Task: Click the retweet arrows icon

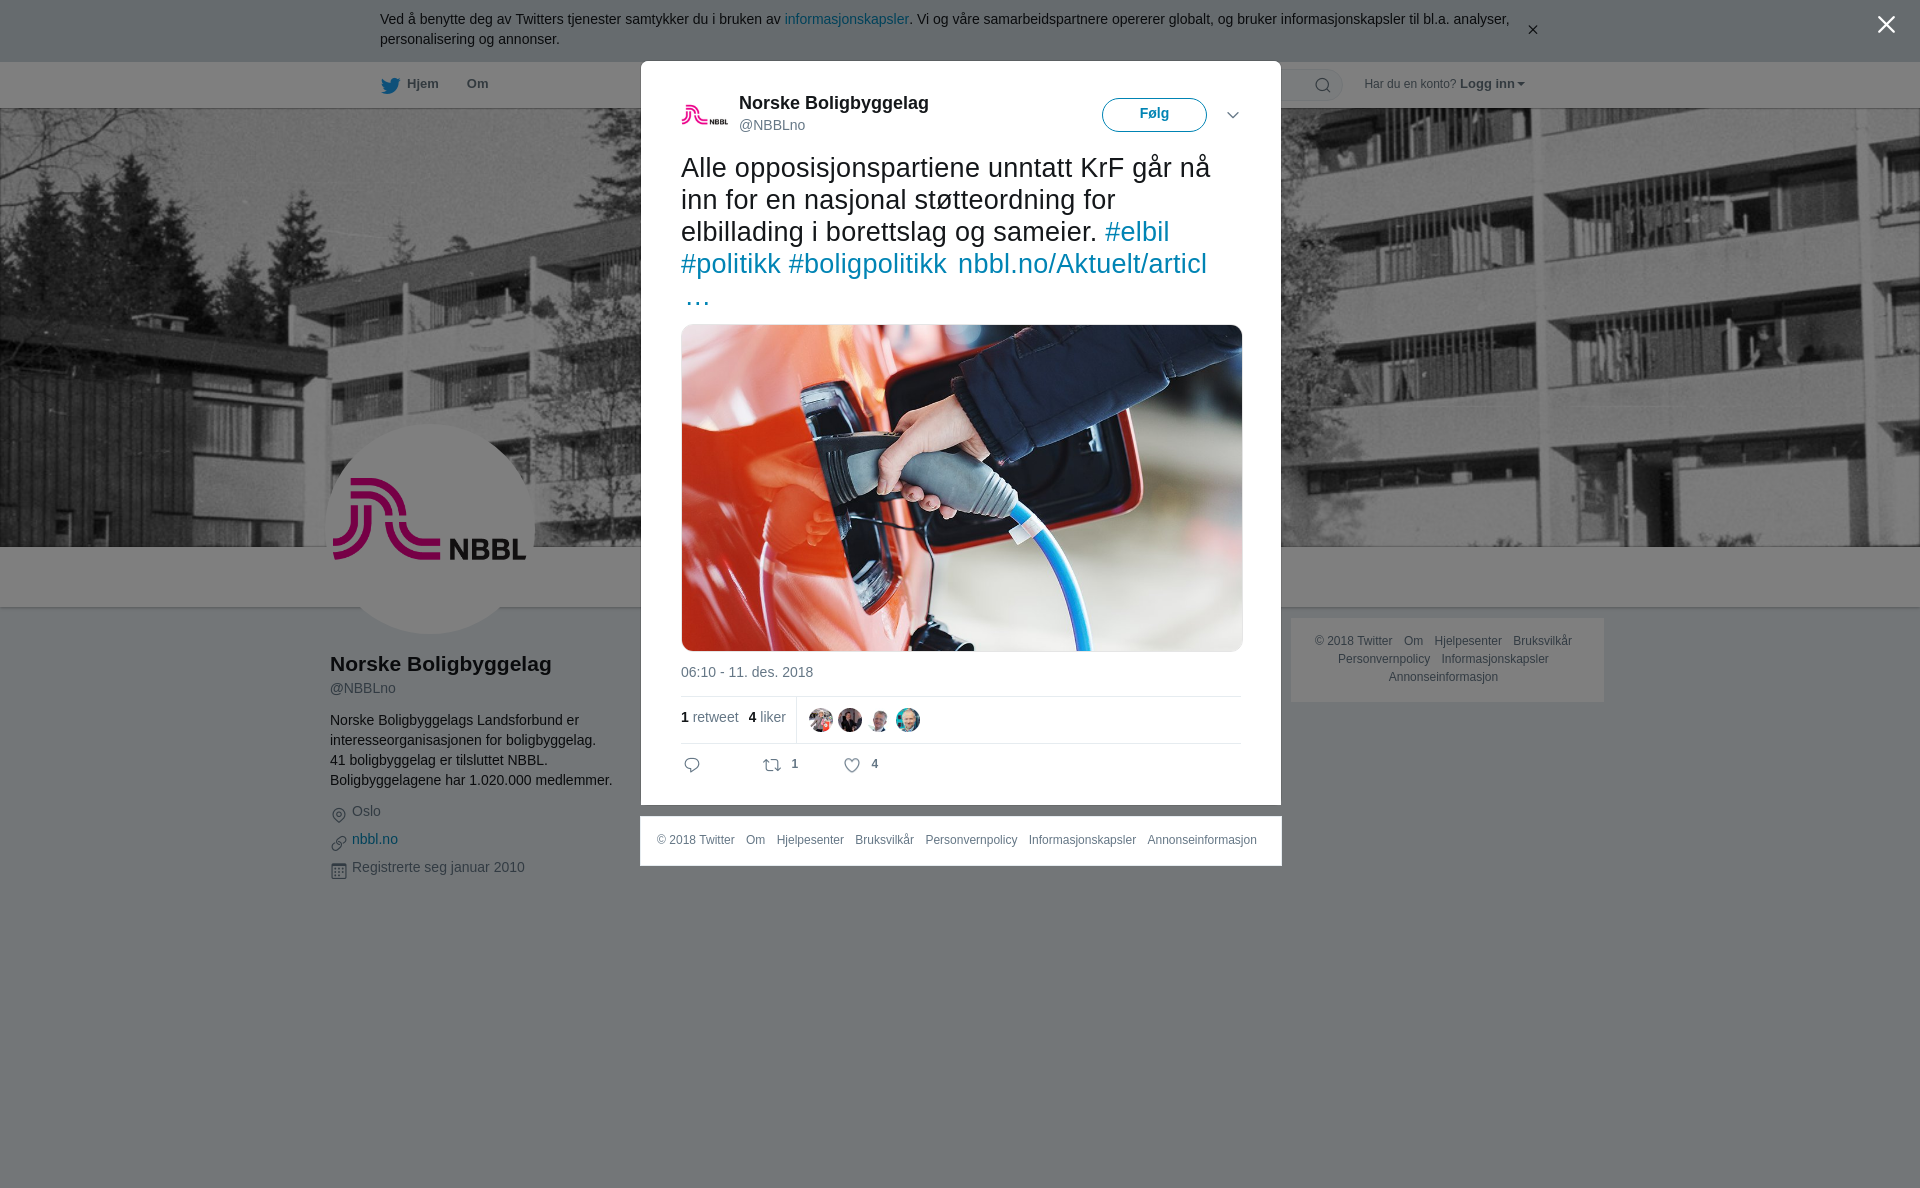Action: pos(772,765)
